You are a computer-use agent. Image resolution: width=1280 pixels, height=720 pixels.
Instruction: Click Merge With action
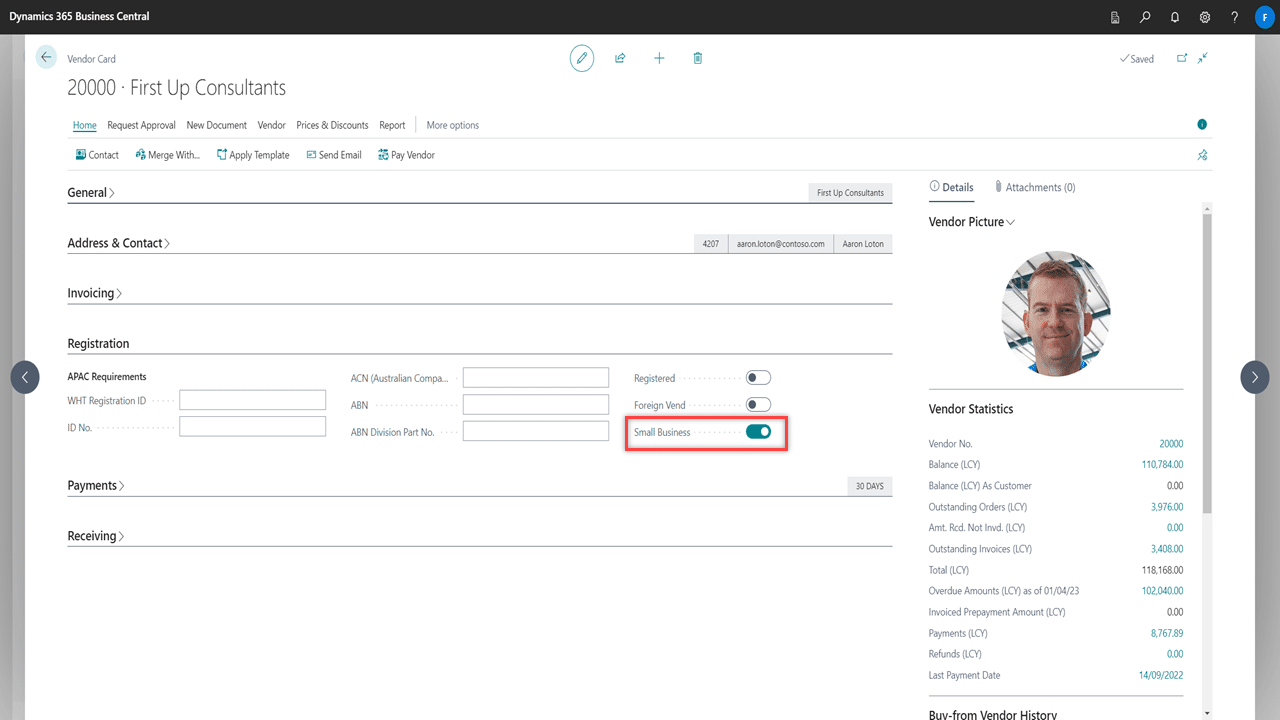pos(167,155)
